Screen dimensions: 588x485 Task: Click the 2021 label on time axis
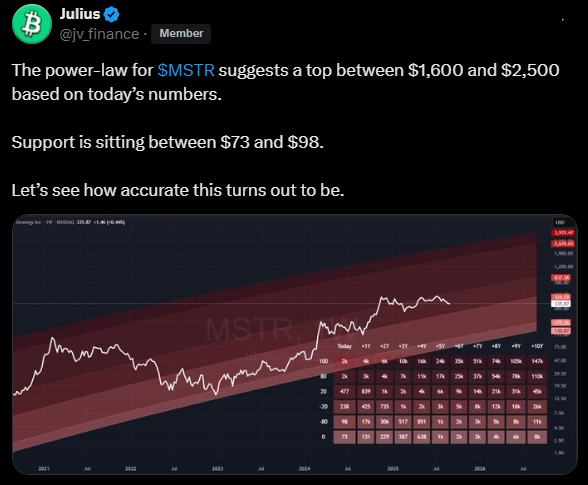(x=44, y=468)
